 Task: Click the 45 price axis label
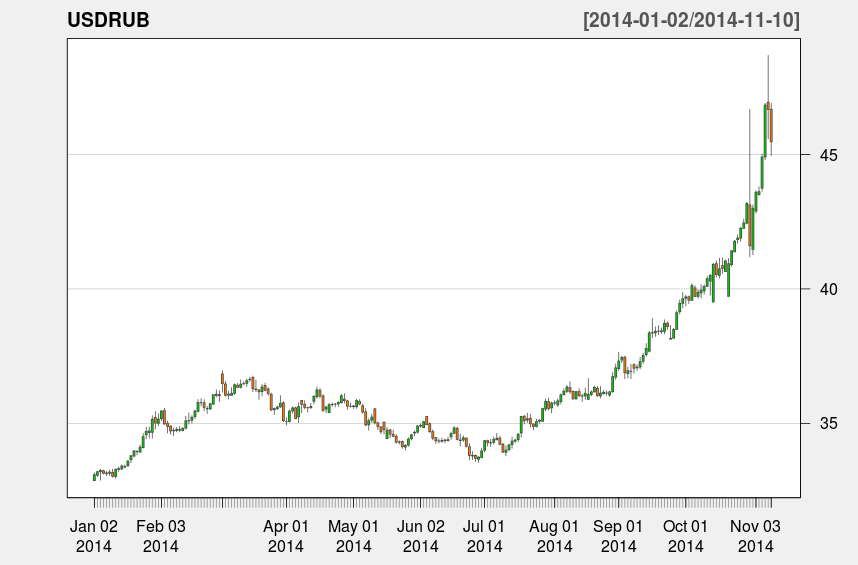pyautogui.click(x=828, y=155)
